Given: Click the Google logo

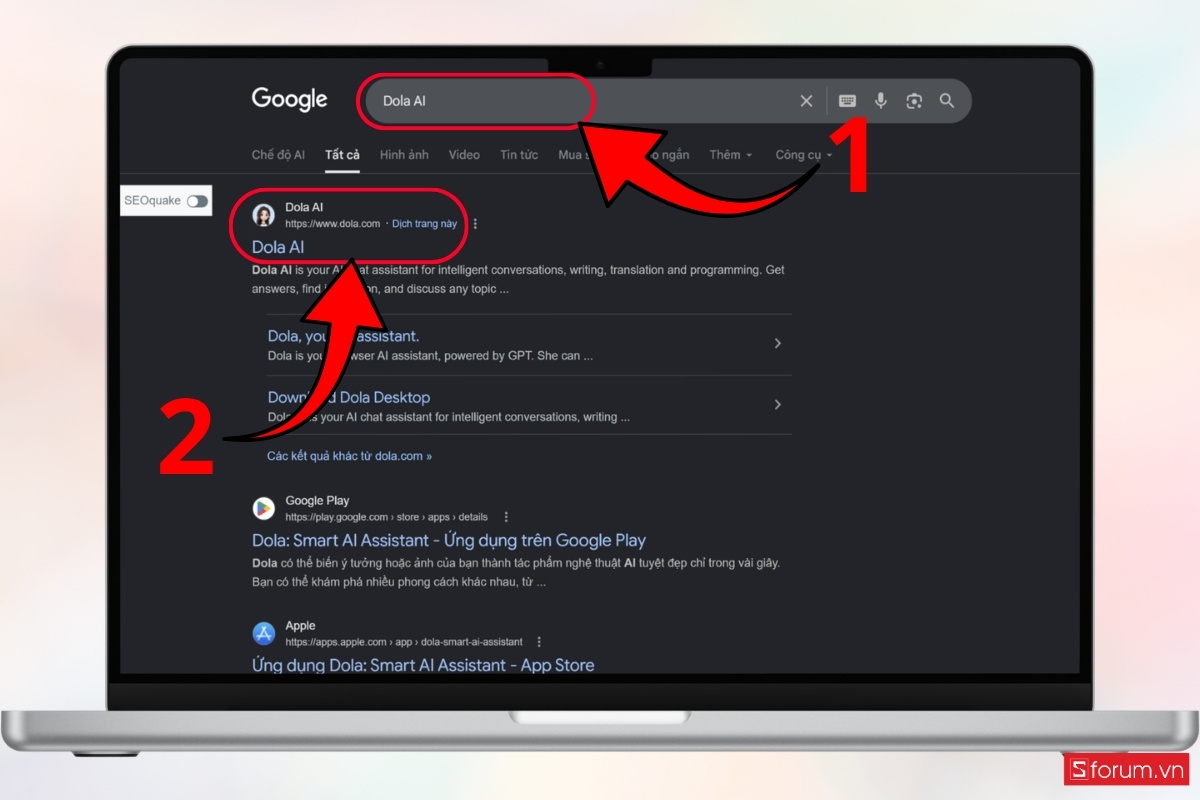Looking at the screenshot, I should [289, 100].
